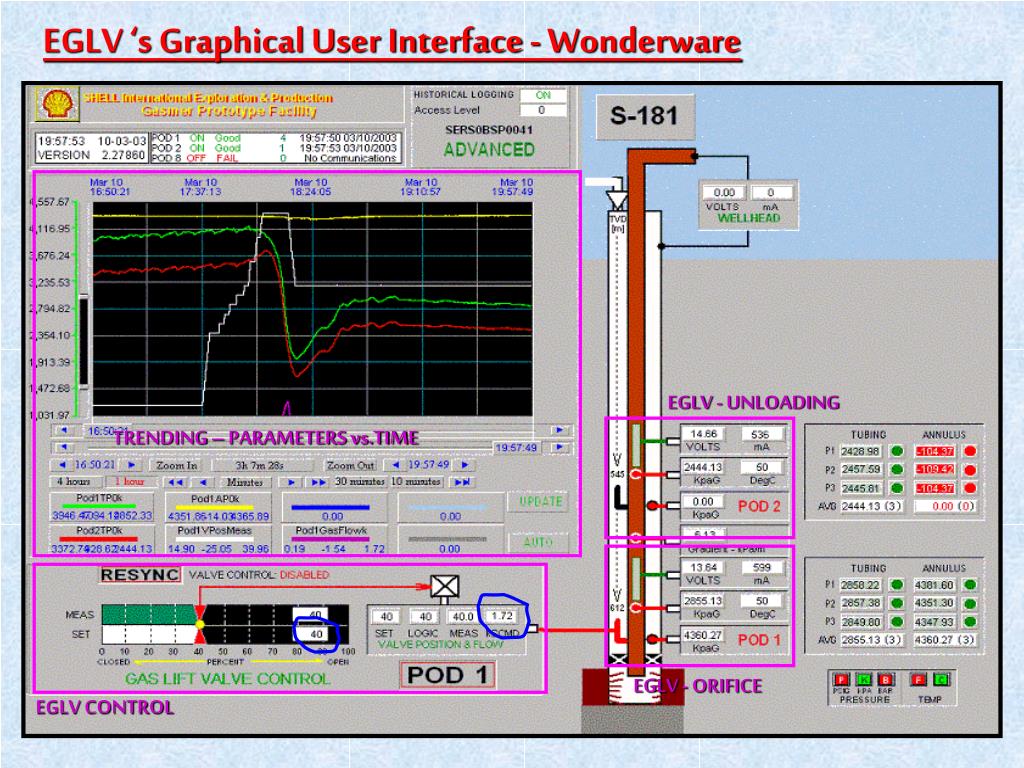Click Pod 2 tubing AVG 2444.13 value

tap(872, 506)
